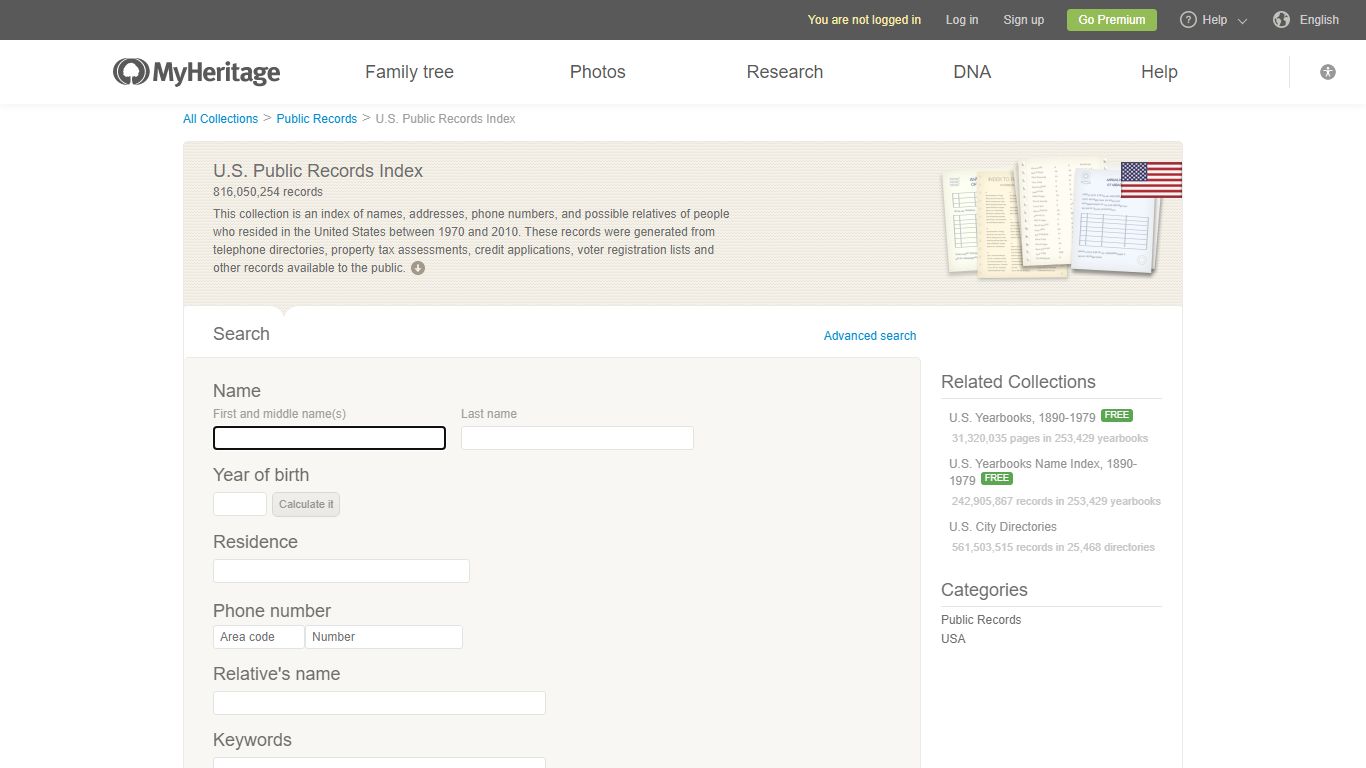Click the Calculate it button
This screenshot has height=768, width=1366.
[x=306, y=504]
